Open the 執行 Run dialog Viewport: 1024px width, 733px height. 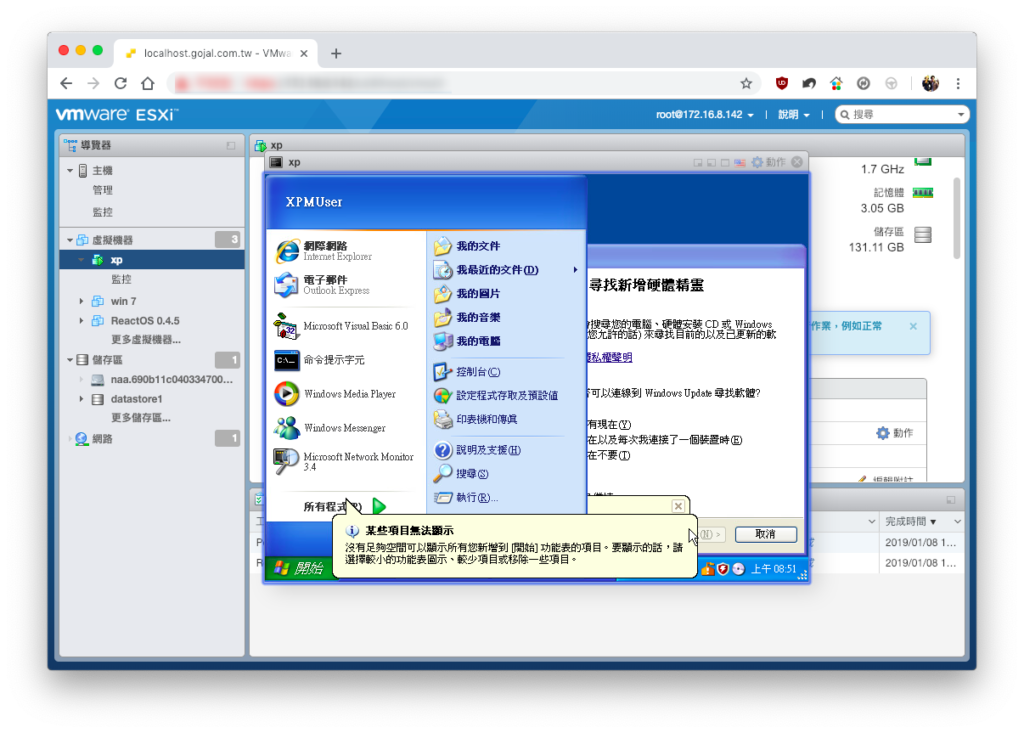[x=466, y=498]
